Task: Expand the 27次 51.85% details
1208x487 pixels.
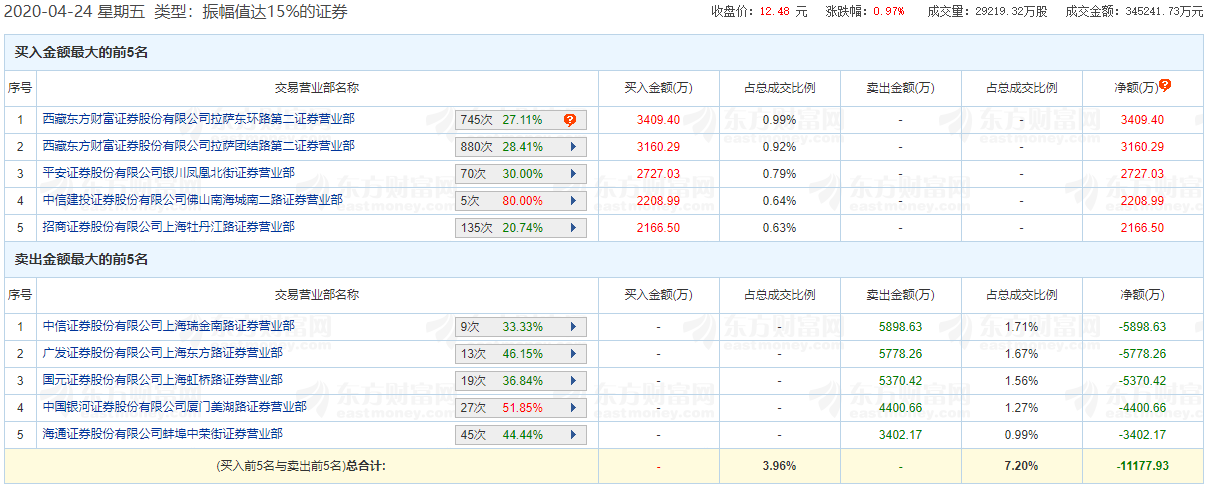Action: [573, 408]
